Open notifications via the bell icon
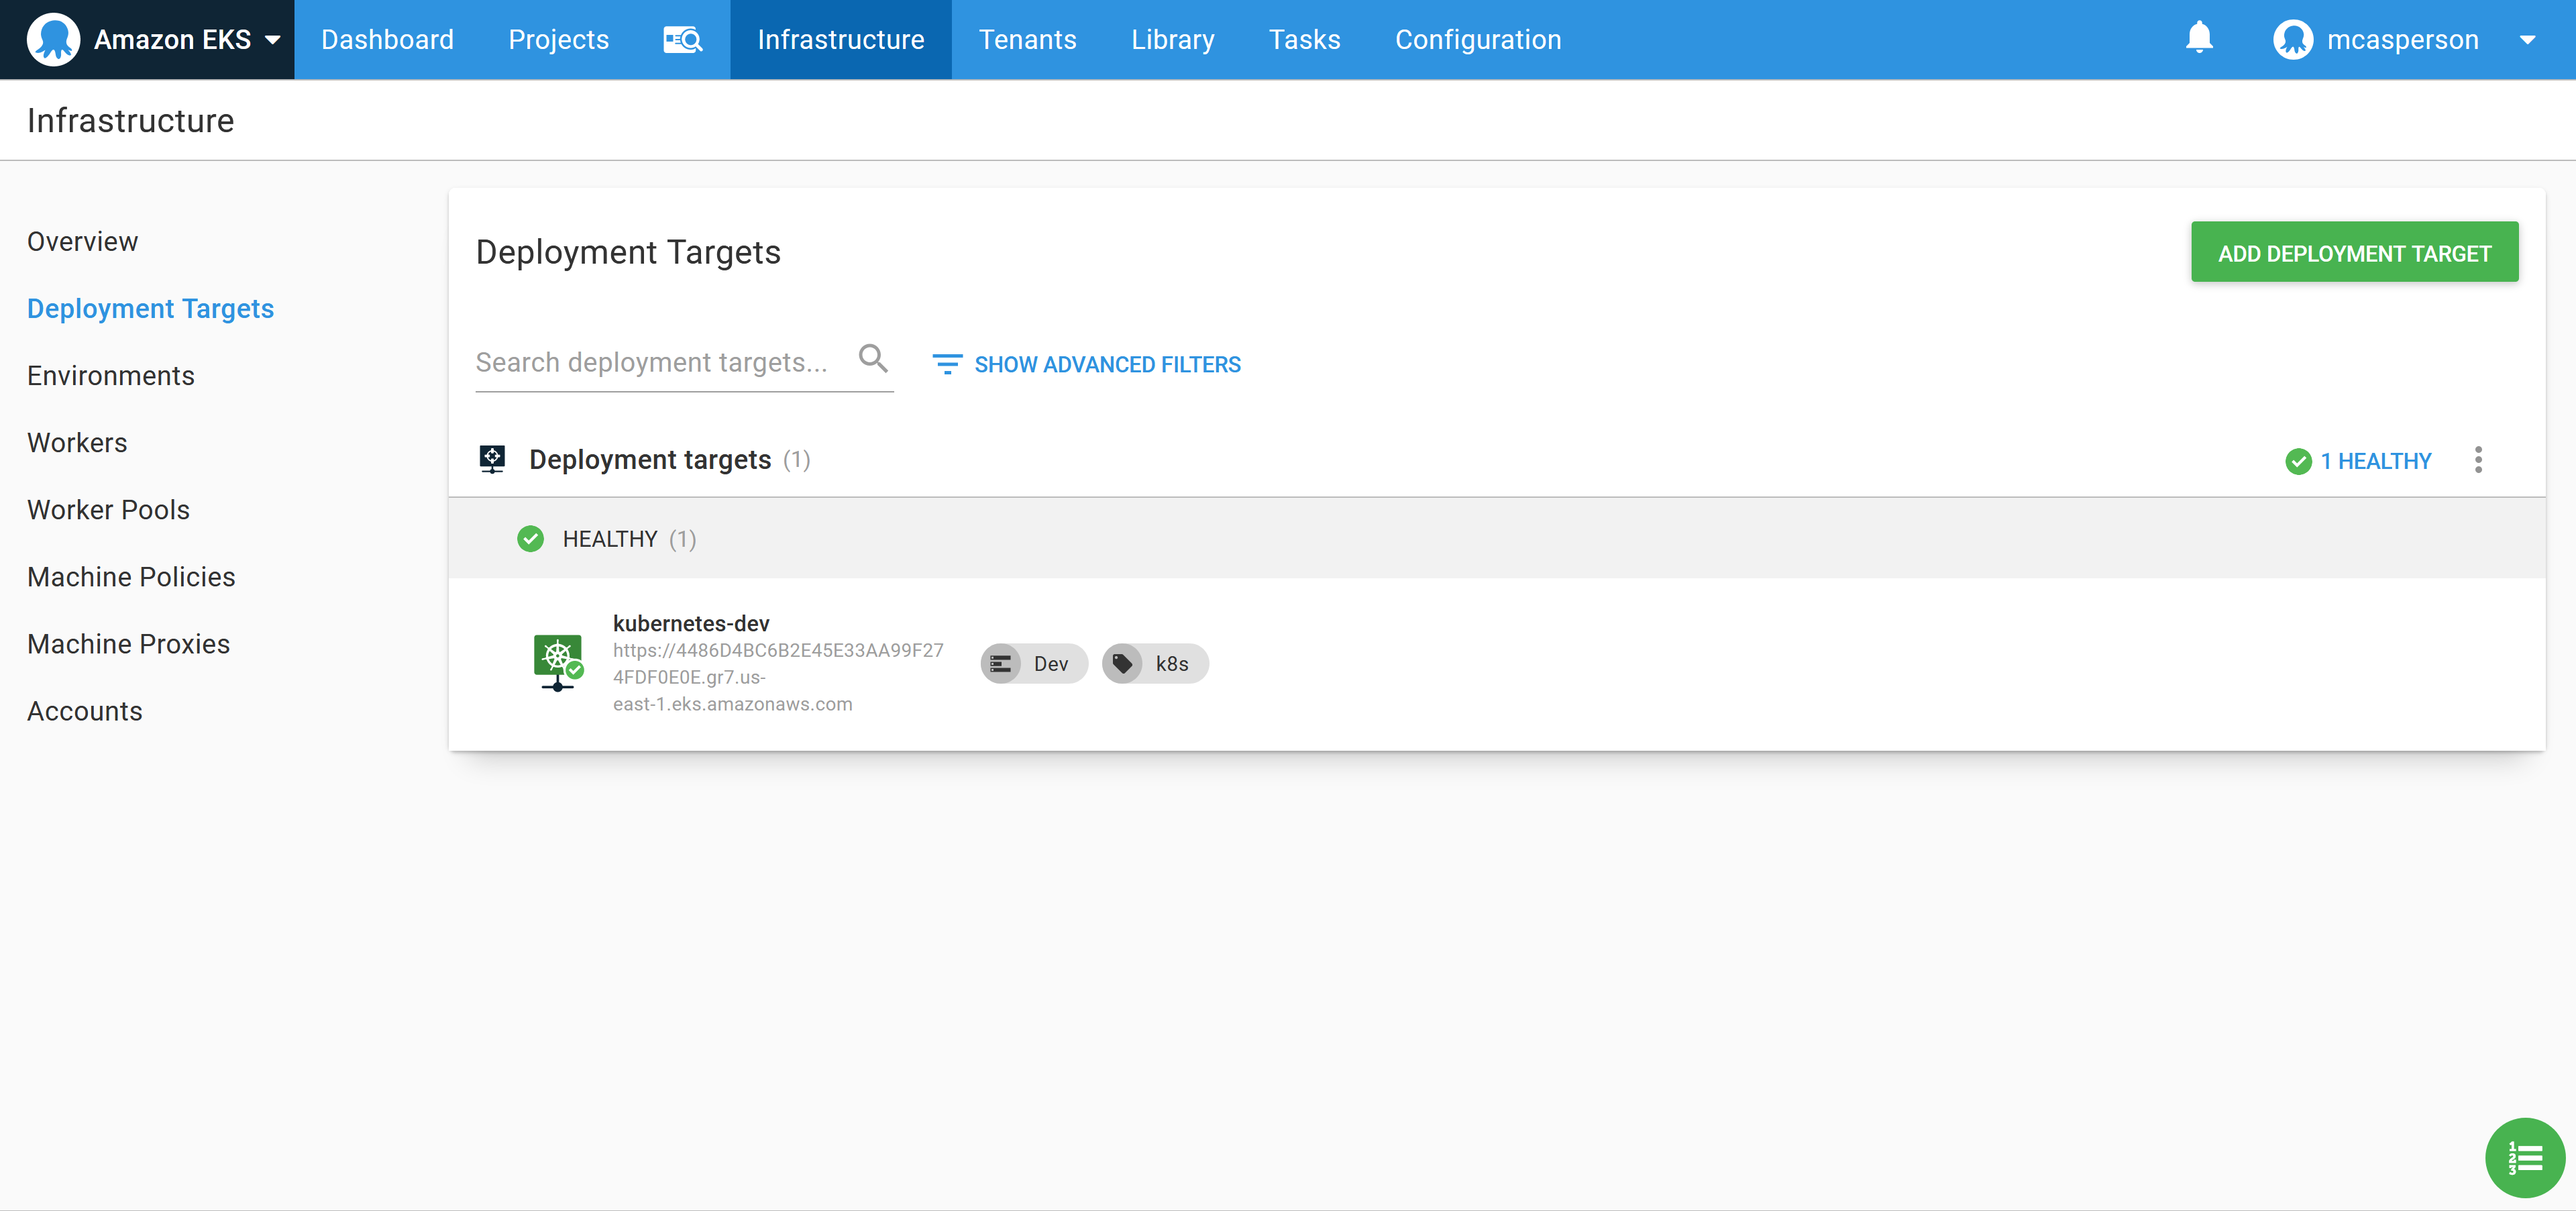The image size is (2576, 1211). tap(2200, 39)
